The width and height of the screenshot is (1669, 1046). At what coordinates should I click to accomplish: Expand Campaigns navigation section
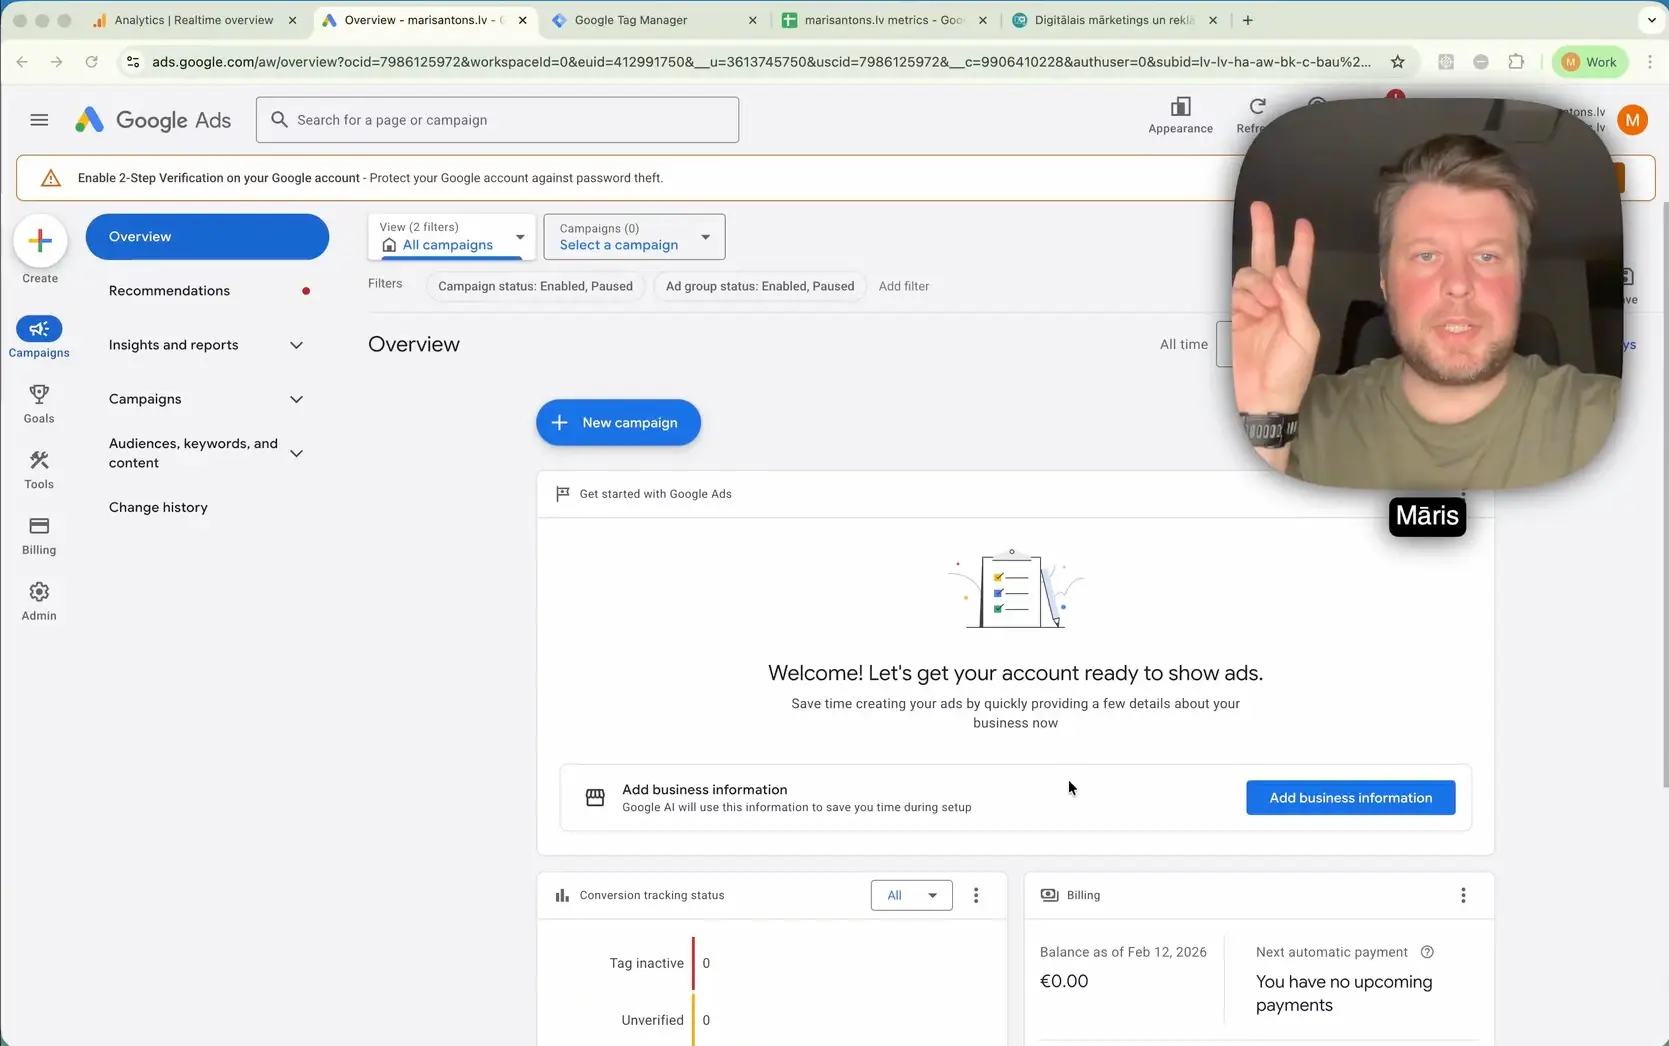206,399
